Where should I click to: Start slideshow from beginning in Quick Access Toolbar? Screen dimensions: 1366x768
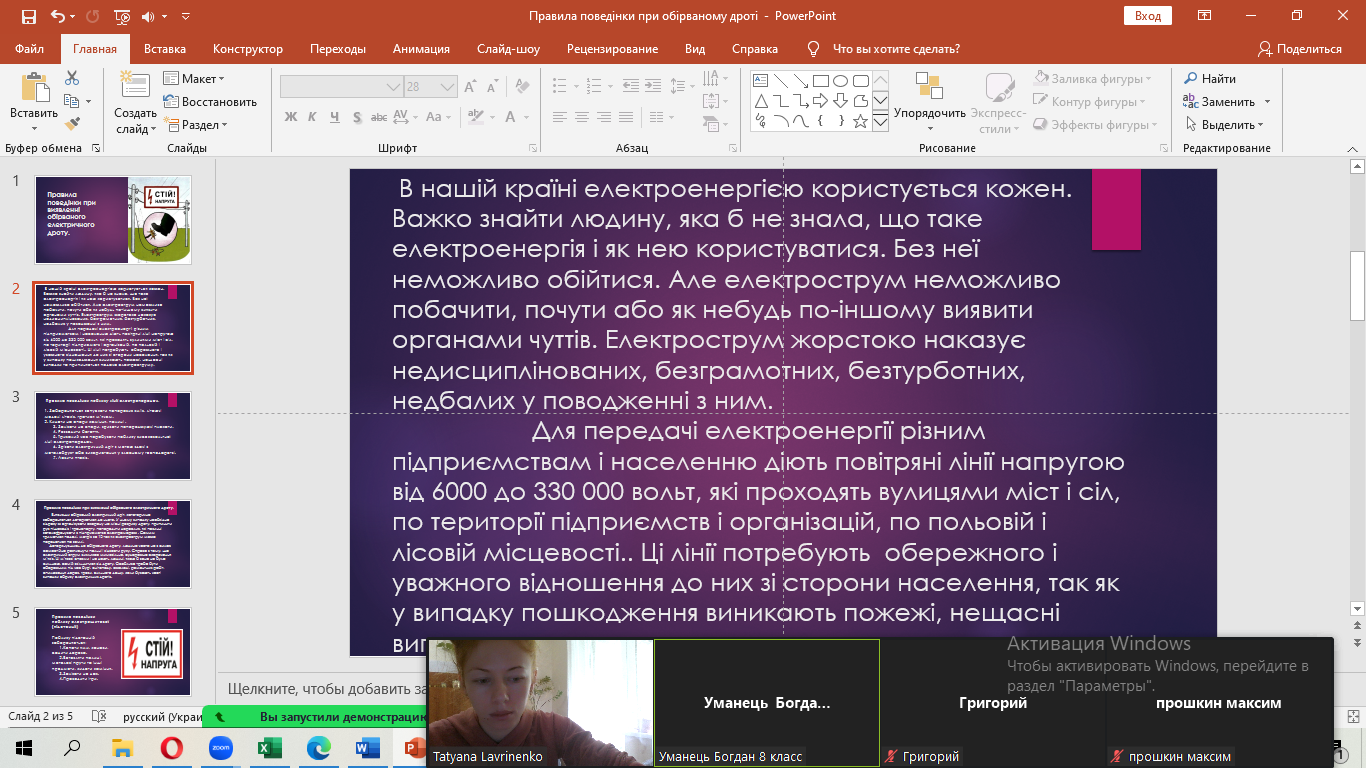pyautogui.click(x=122, y=16)
